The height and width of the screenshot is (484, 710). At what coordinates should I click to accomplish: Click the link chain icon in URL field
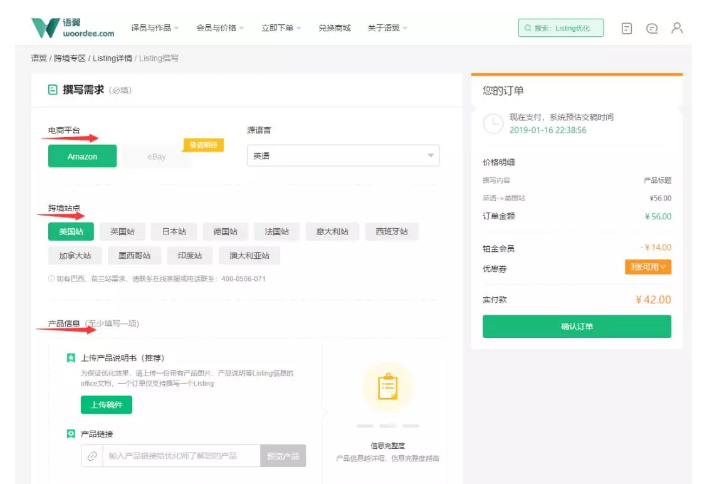click(x=92, y=456)
